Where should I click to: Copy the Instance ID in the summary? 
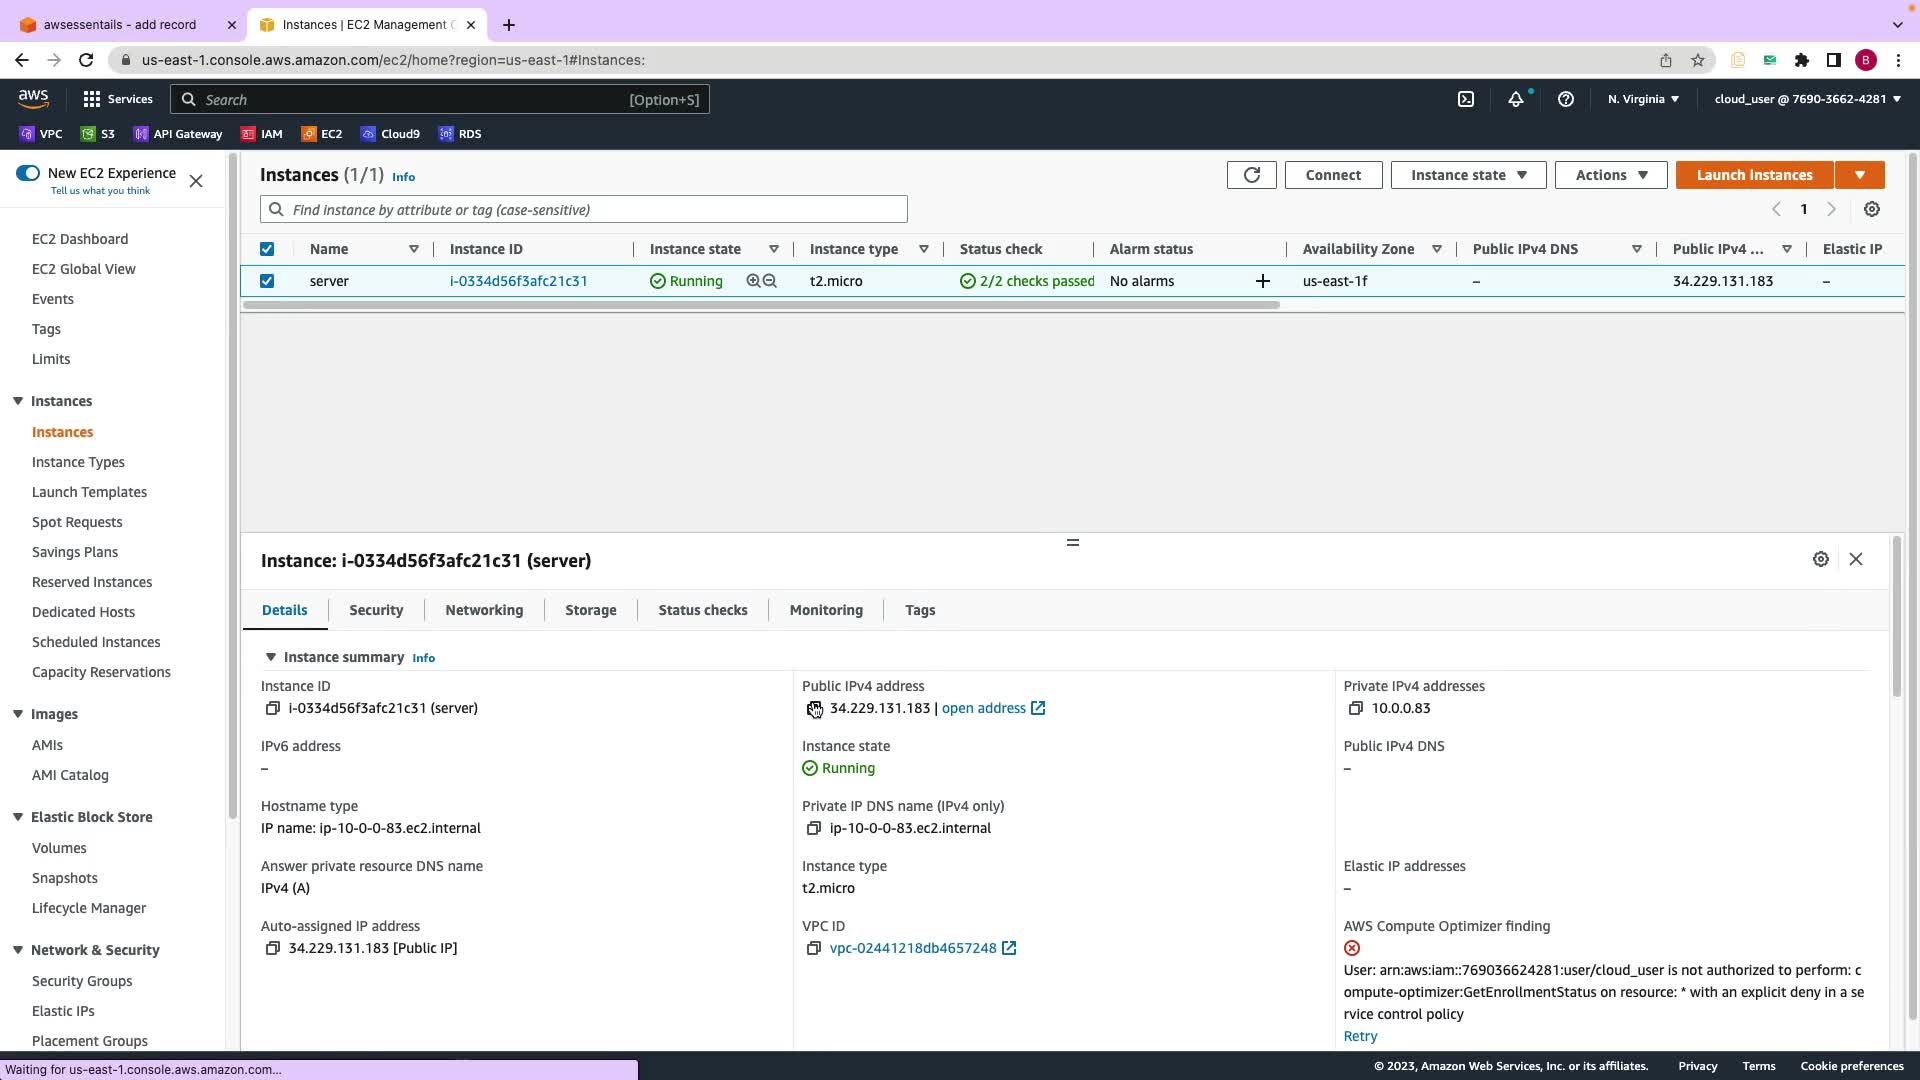(x=272, y=708)
